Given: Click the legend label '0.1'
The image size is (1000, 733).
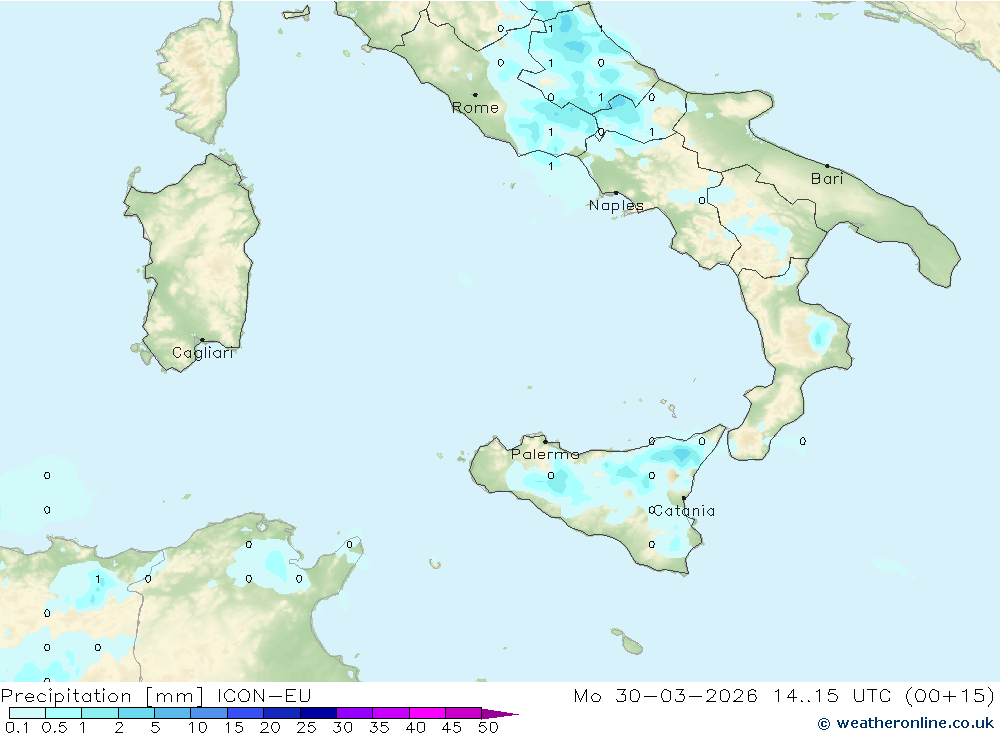Looking at the screenshot, I should point(17,727).
